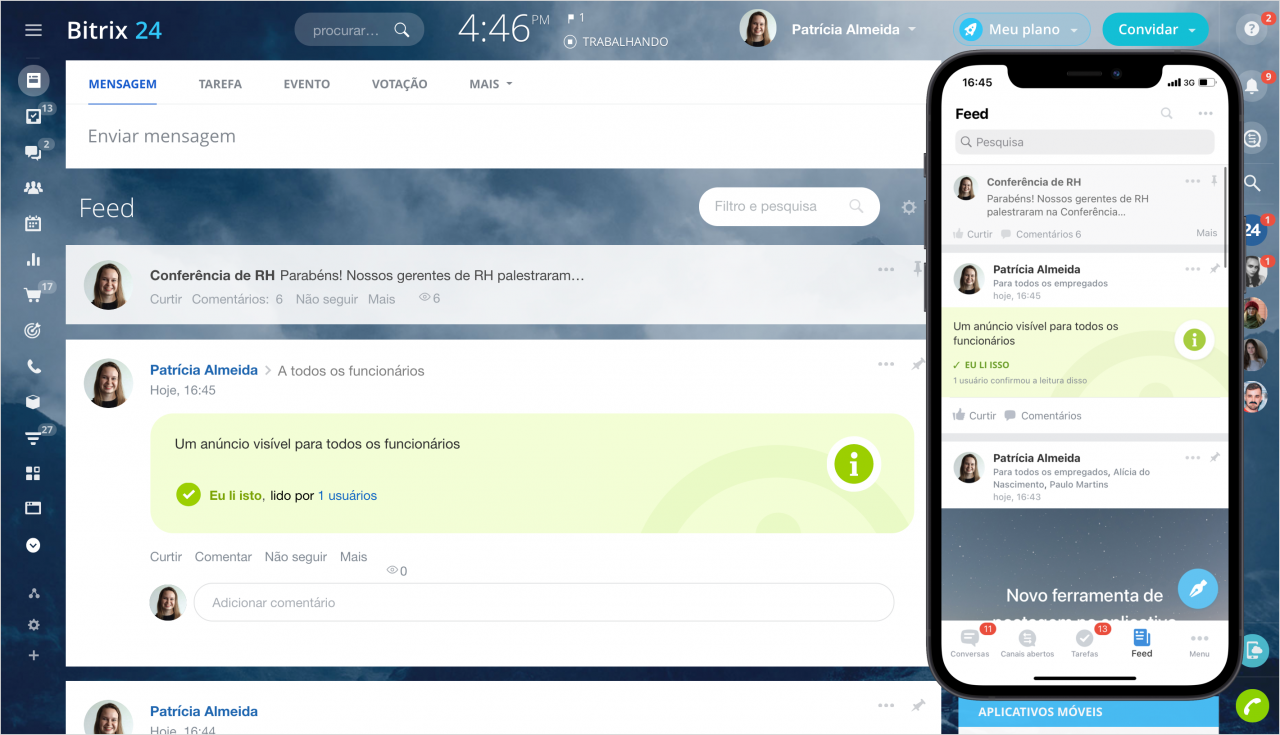Open the target icon in left sidebar
Viewport: 1280px width, 735px height.
click(x=33, y=330)
